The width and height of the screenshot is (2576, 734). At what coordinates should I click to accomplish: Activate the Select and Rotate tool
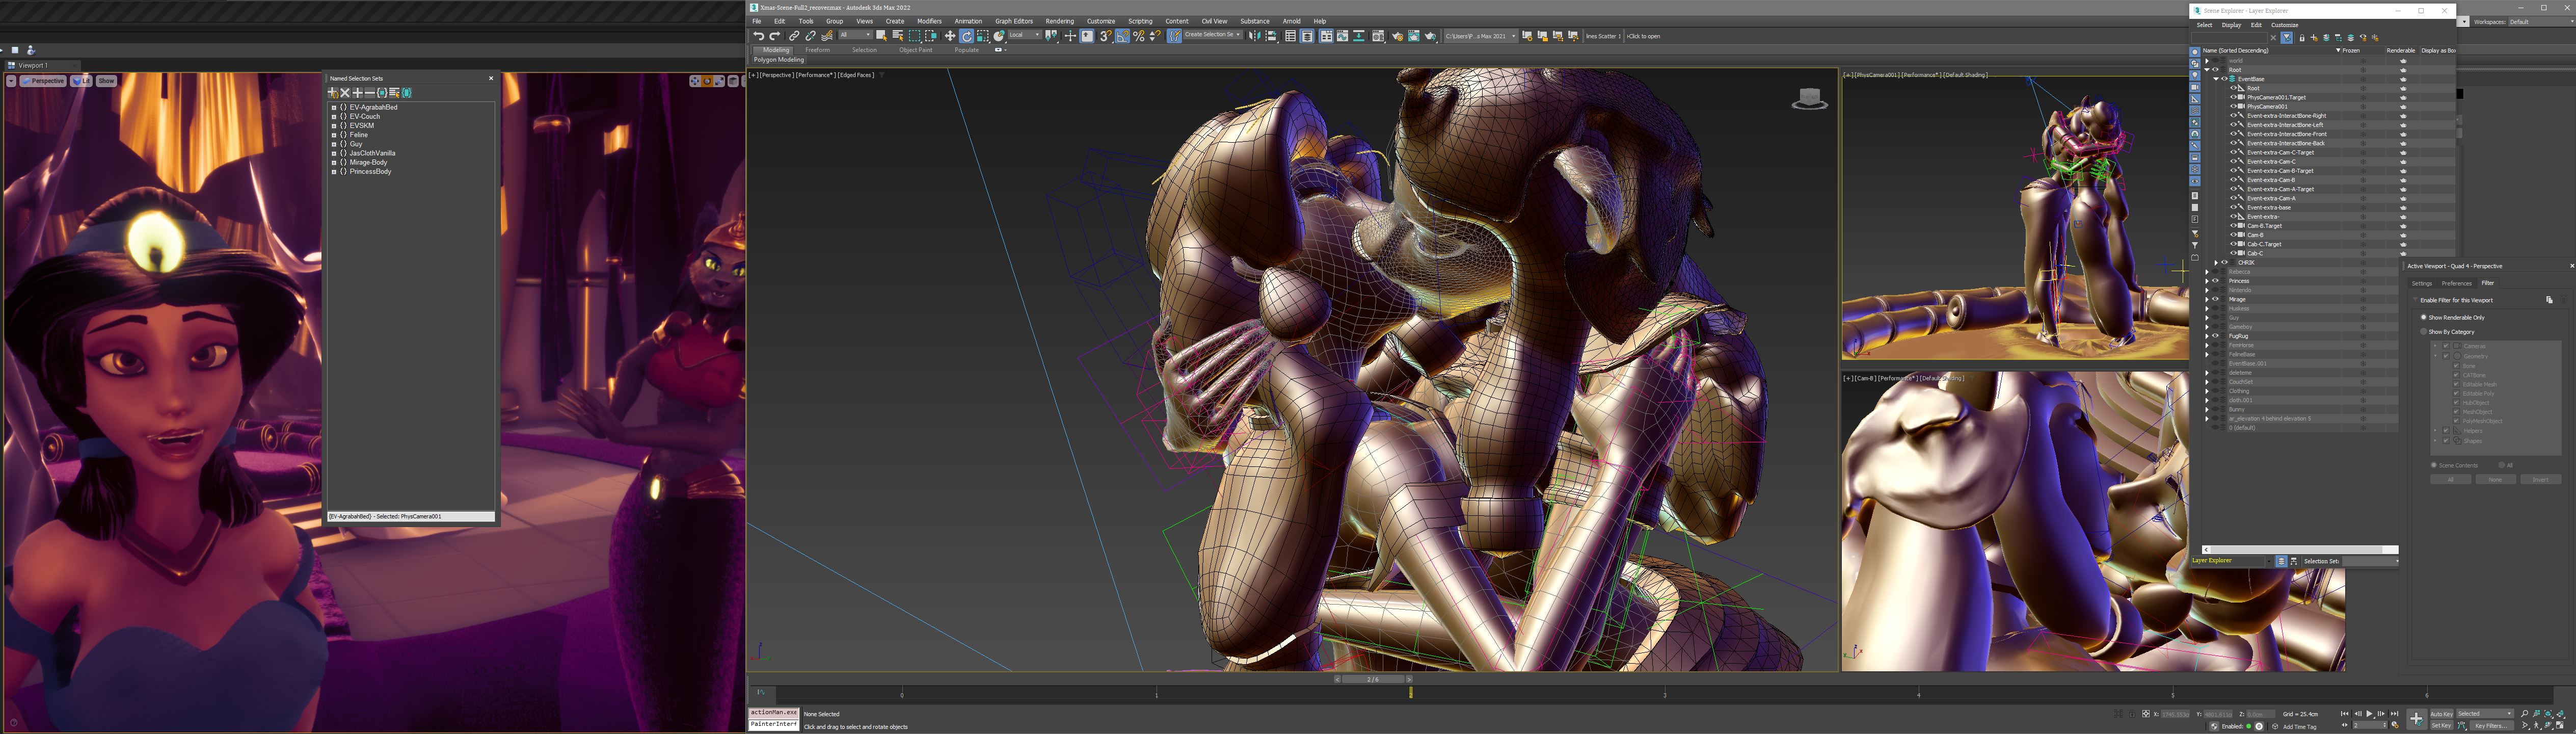967,36
